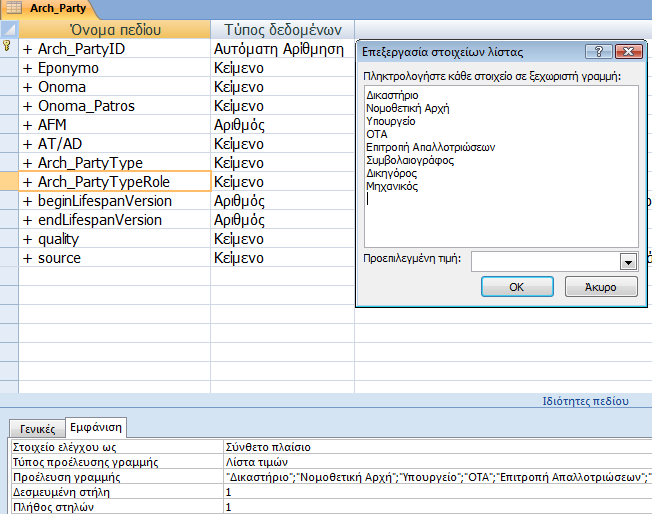Click the Λίστα τιμών row source type value
The image size is (652, 514).
tap(437, 462)
